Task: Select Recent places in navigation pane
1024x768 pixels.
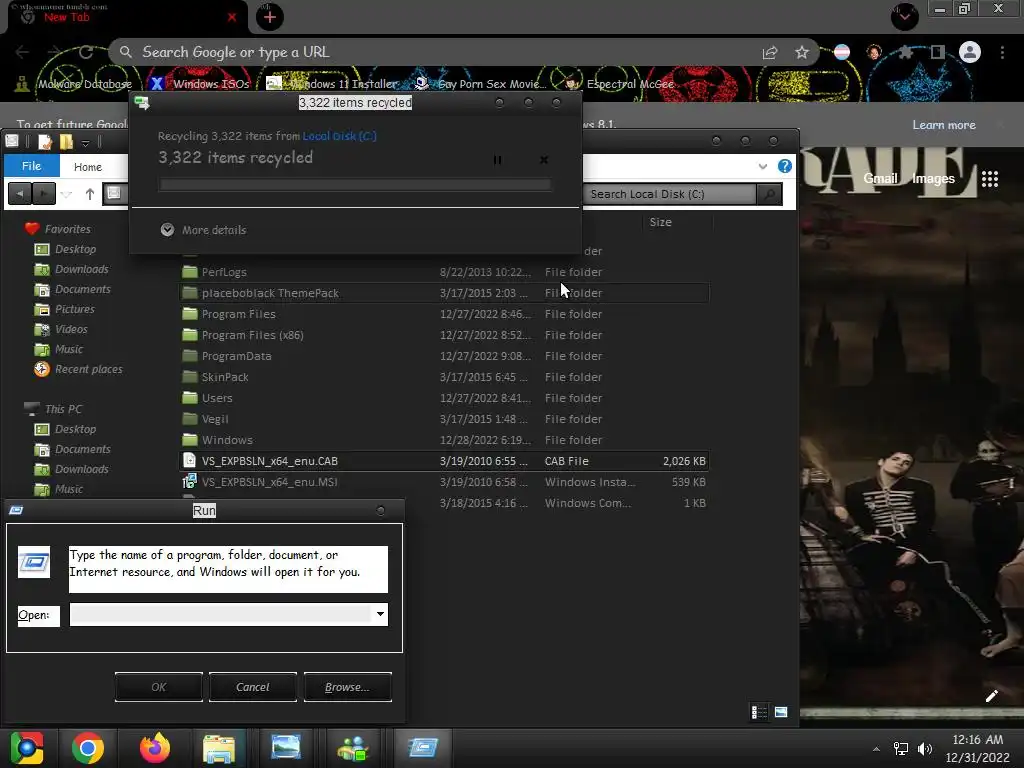Action: click(78, 369)
